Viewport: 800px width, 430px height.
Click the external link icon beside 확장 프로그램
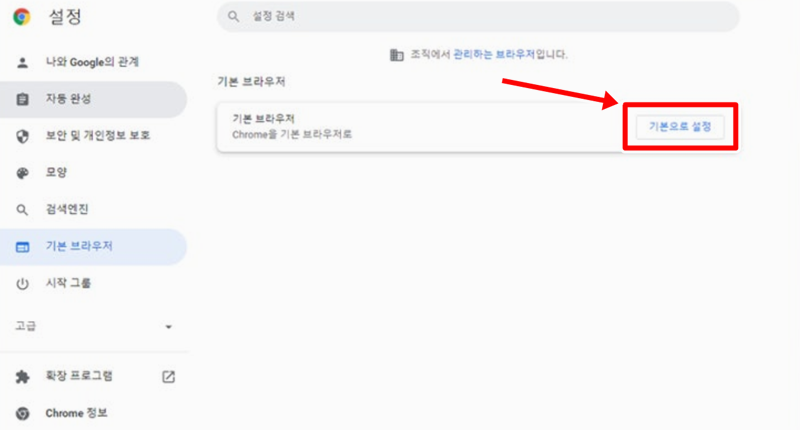click(x=168, y=377)
